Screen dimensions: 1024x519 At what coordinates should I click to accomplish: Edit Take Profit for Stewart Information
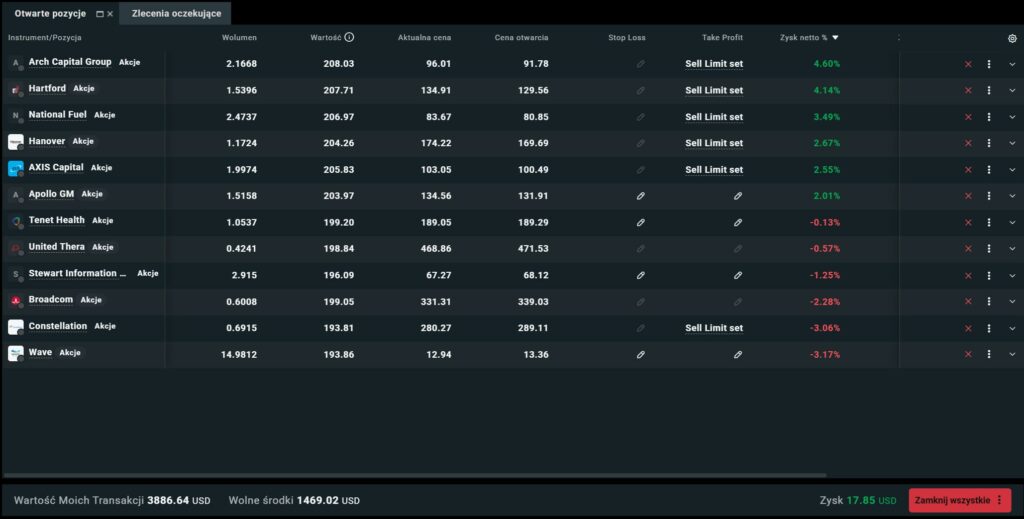[738, 275]
